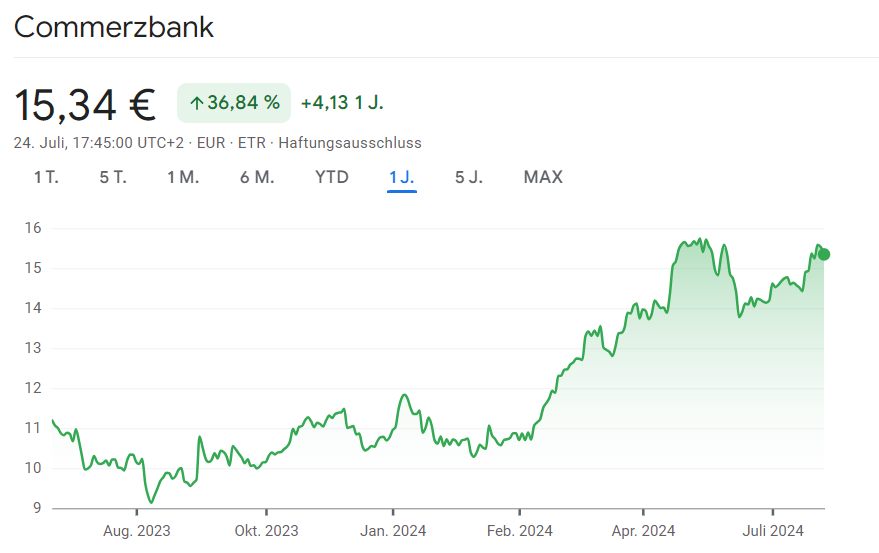This screenshot has width=879, height=553.
Task: Click the active 1 J. tab
Action: point(401,177)
